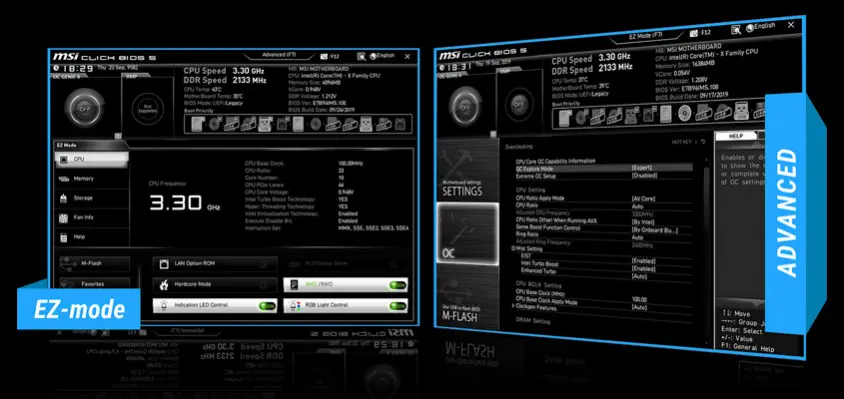This screenshot has width=844, height=399.
Task: Change Intel Turbo Boost Enabled value
Action: click(644, 268)
